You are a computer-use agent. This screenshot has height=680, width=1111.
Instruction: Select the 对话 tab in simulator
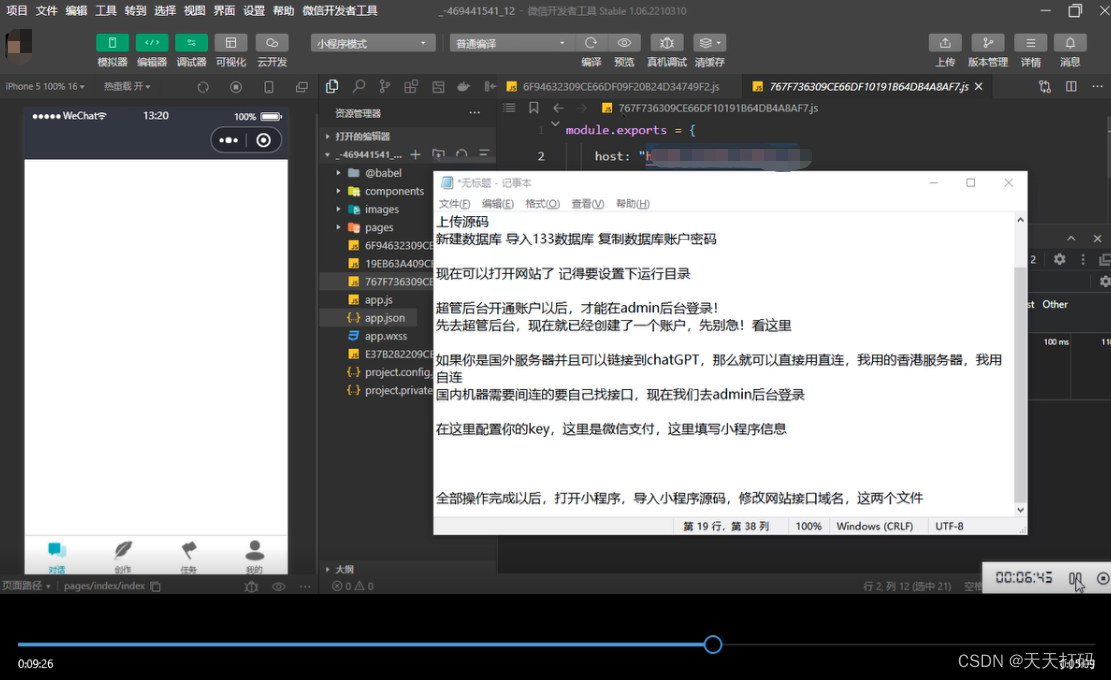pos(57,557)
